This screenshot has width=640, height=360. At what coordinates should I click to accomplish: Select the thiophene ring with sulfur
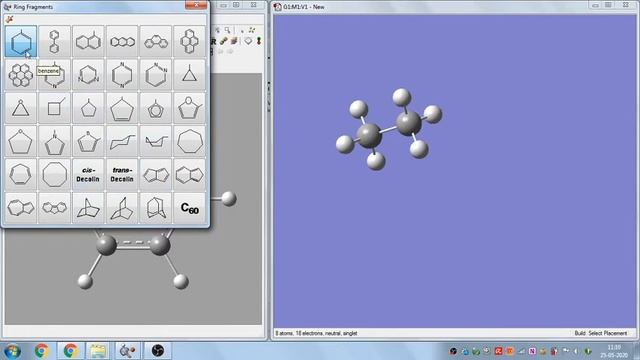(x=88, y=142)
